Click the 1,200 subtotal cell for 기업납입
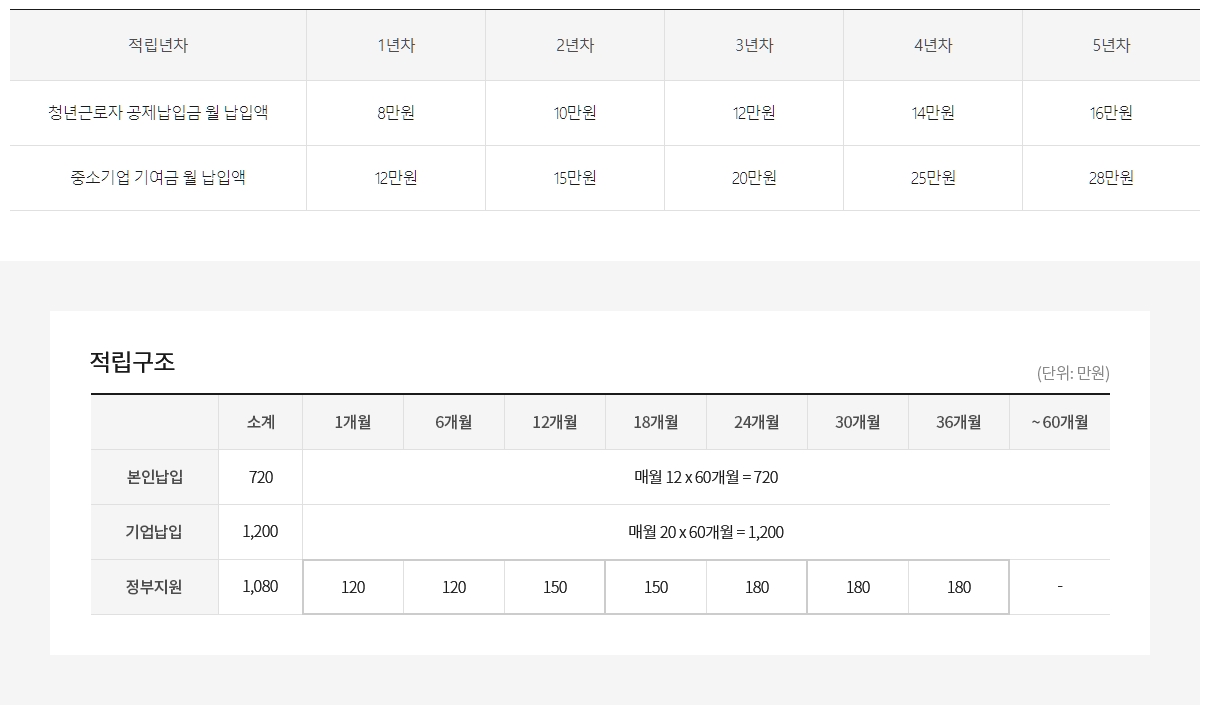The image size is (1212, 716). click(260, 532)
